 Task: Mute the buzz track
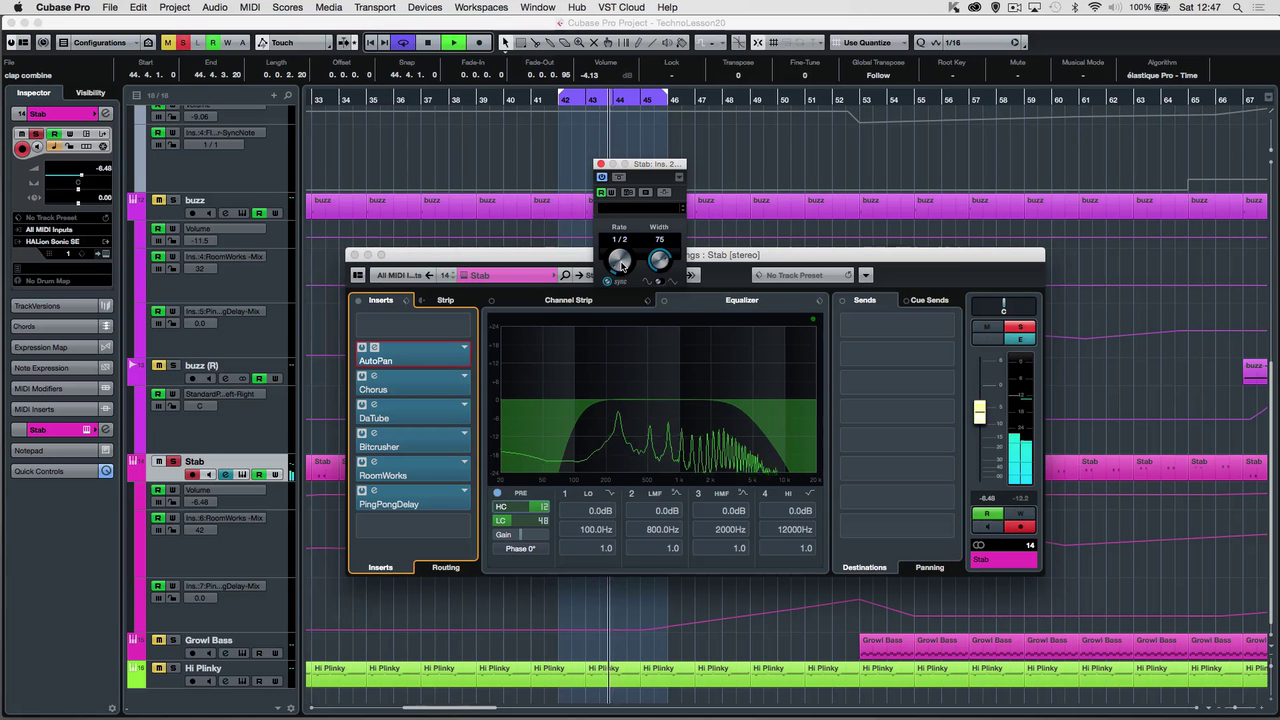pyautogui.click(x=158, y=200)
